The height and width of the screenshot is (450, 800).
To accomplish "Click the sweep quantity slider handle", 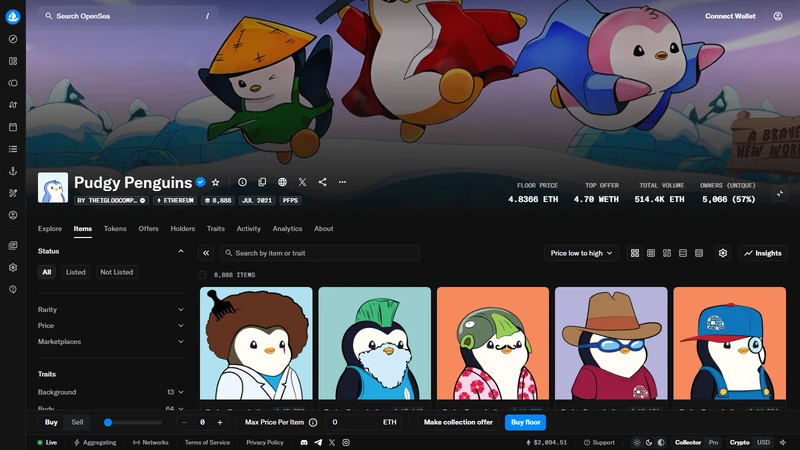I will (x=108, y=422).
